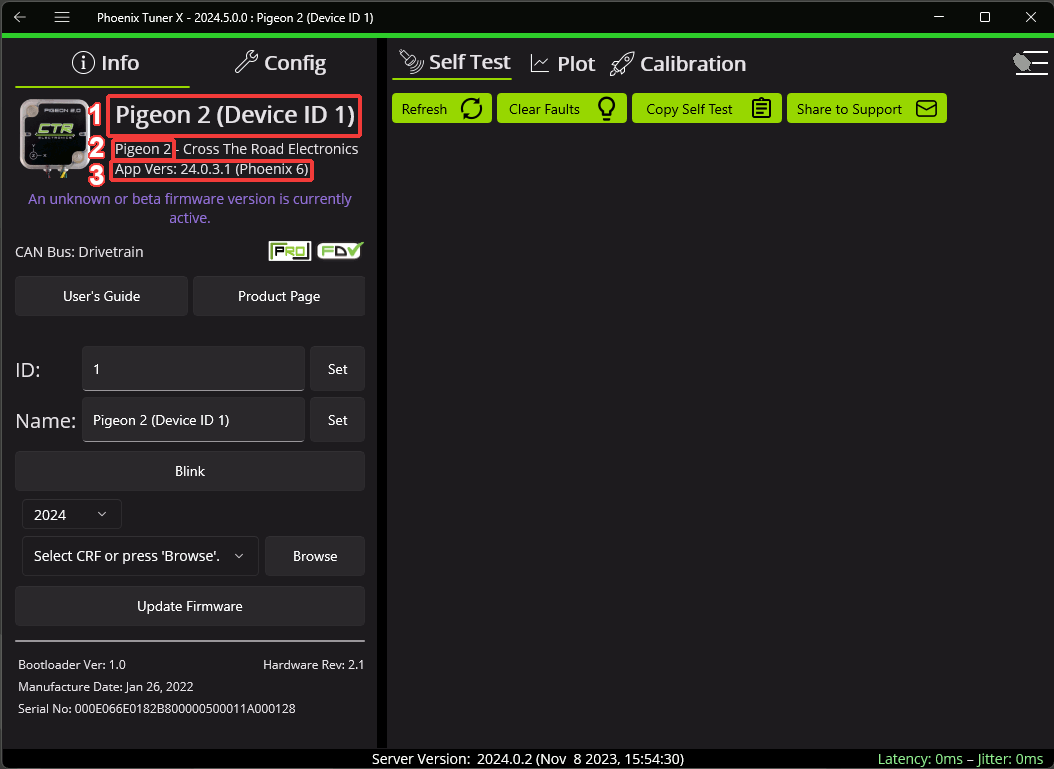The width and height of the screenshot is (1054, 769).
Task: Click the device title Pigeon 2 (Device ID 1)
Action: tap(235, 115)
